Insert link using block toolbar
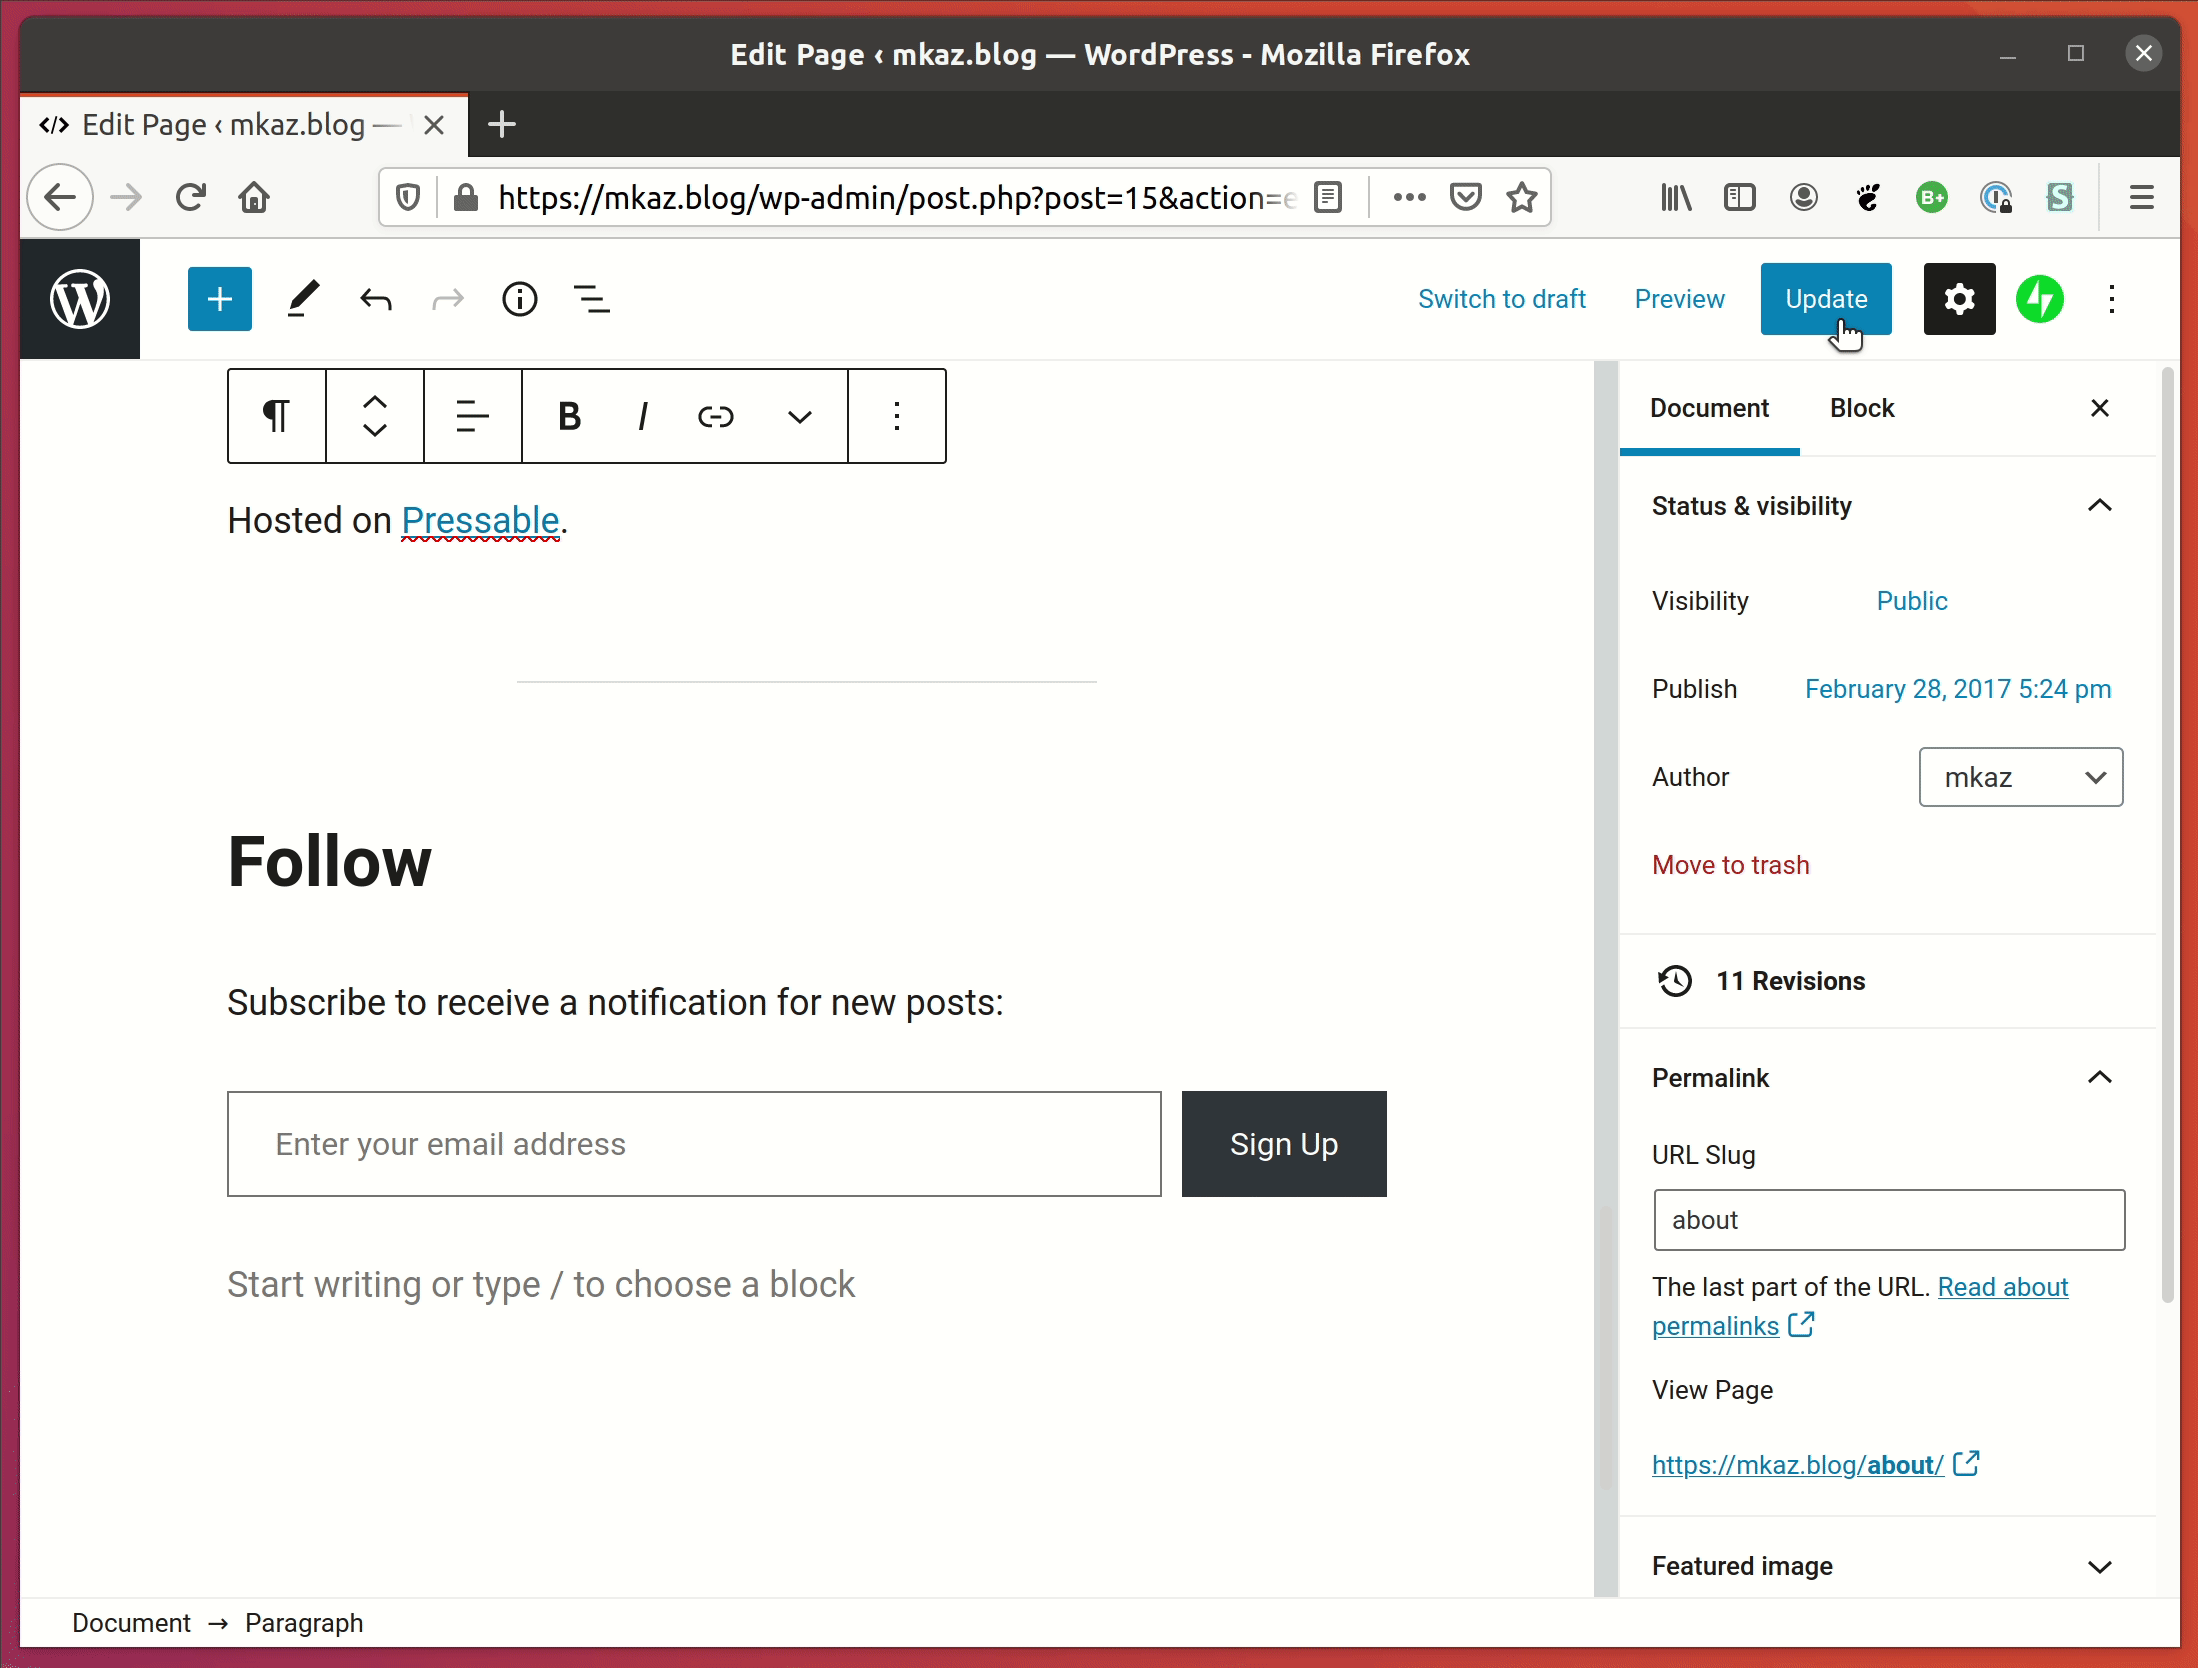 pyautogui.click(x=716, y=416)
